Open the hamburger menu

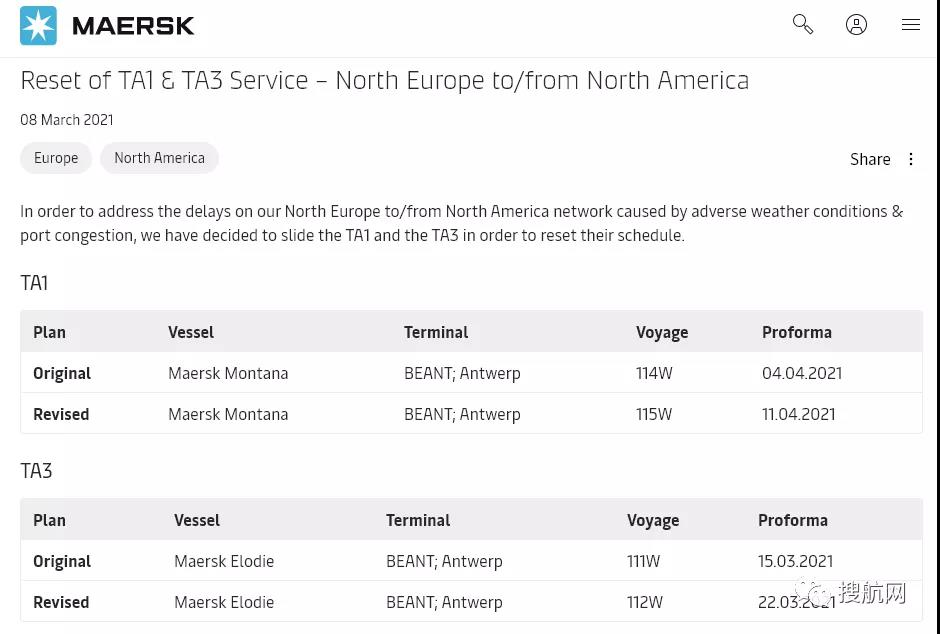[910, 25]
